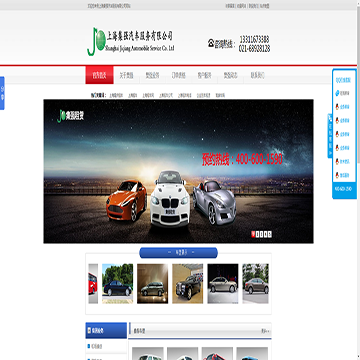The image size is (360, 360).
Task: Click the last hot keyword link
Action: click(x=220, y=95)
